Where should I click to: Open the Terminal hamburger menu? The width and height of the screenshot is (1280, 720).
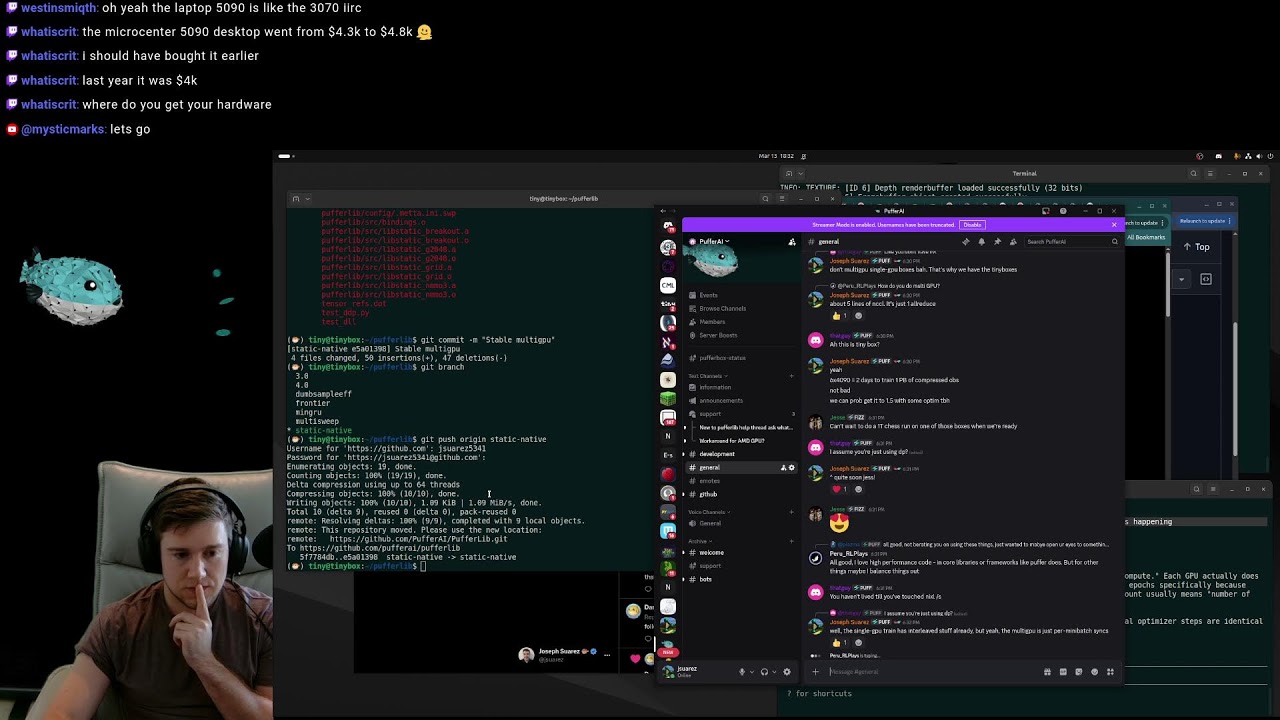pyautogui.click(x=1210, y=174)
